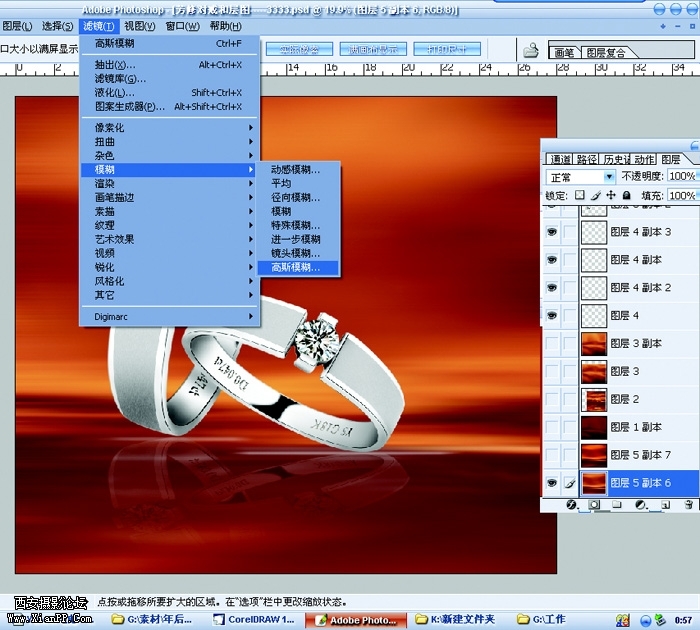Open the blend mode 正常 dropdown
Viewport: 700px width, 630px height.
coord(581,177)
